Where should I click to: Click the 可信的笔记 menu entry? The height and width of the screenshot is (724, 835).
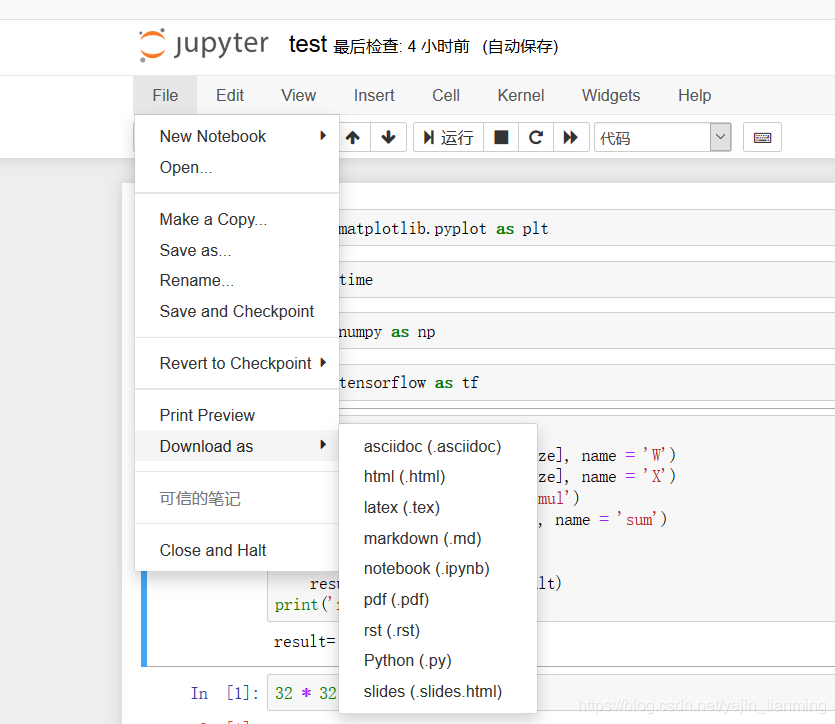pyautogui.click(x=237, y=498)
